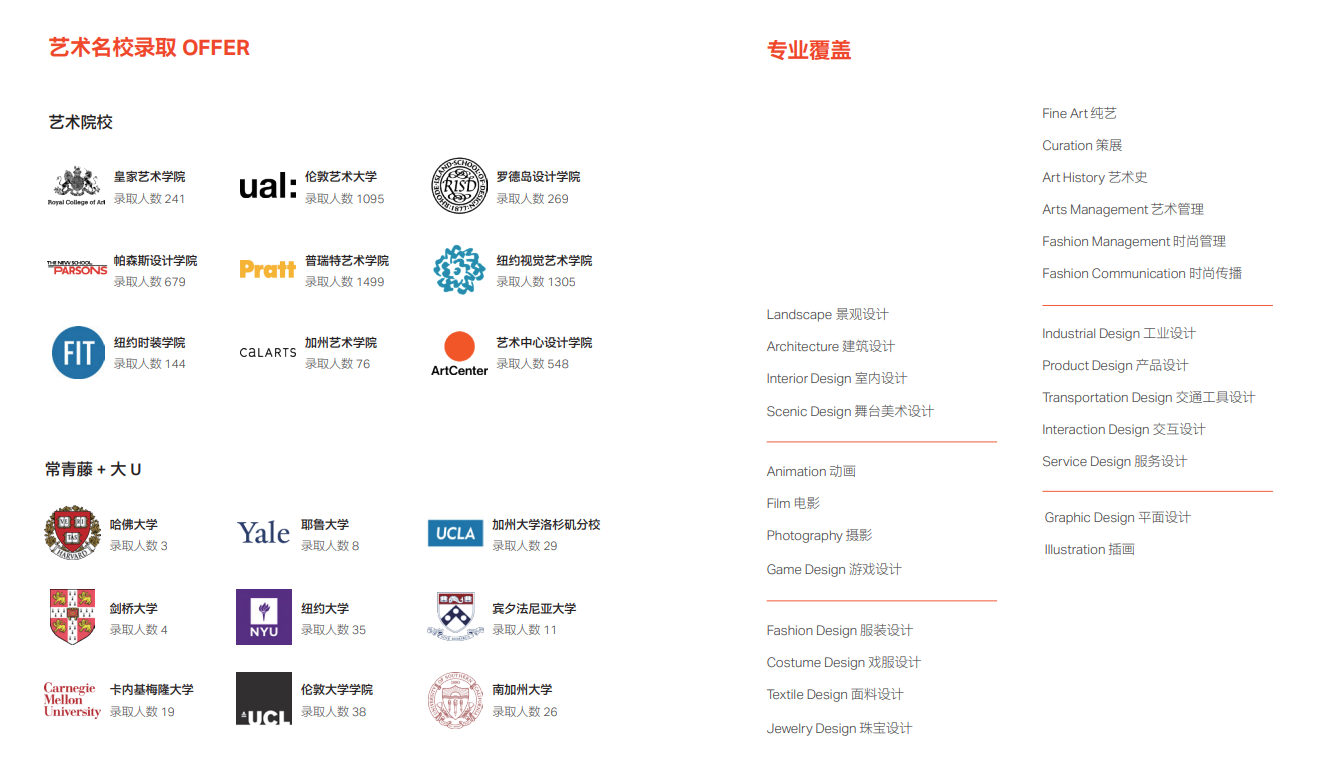Click the Royal College of Art crest logo
This screenshot has width=1339, height=763.
(x=77, y=186)
